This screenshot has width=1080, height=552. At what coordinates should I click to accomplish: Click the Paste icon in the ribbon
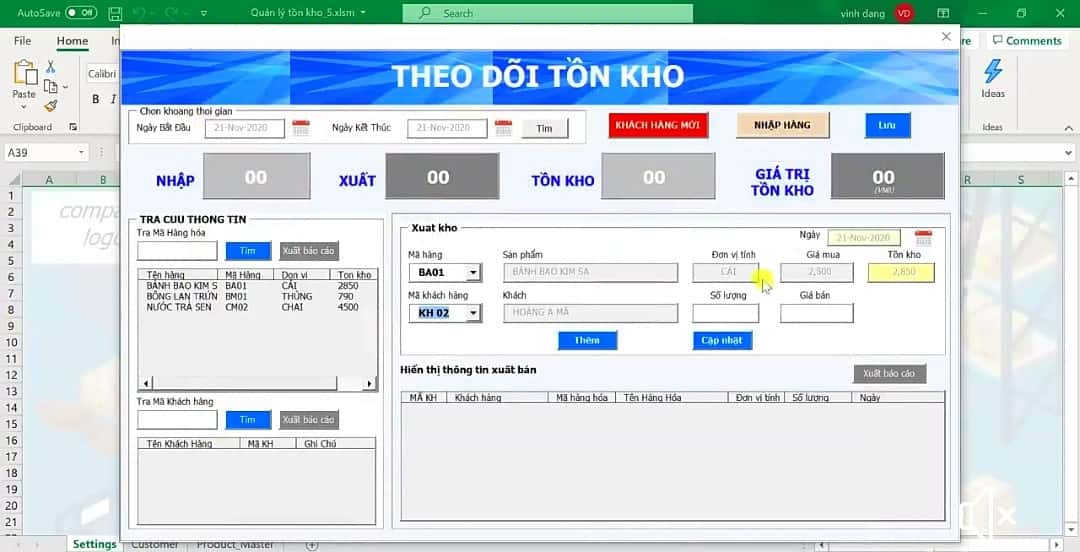pos(24,73)
